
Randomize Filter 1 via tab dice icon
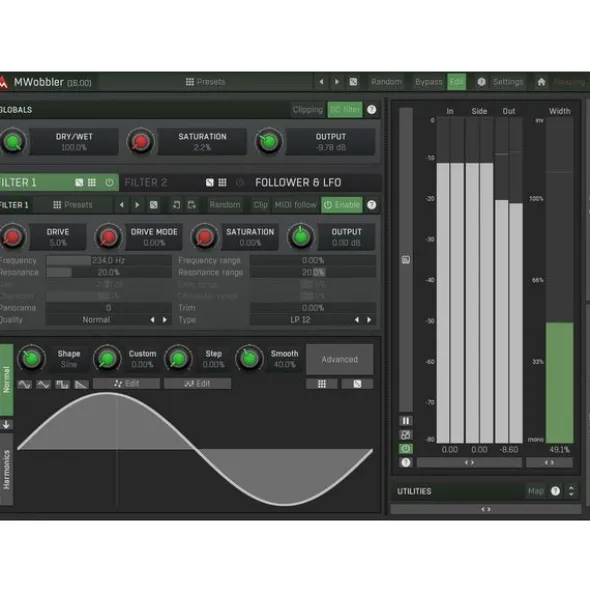pyautogui.click(x=79, y=183)
